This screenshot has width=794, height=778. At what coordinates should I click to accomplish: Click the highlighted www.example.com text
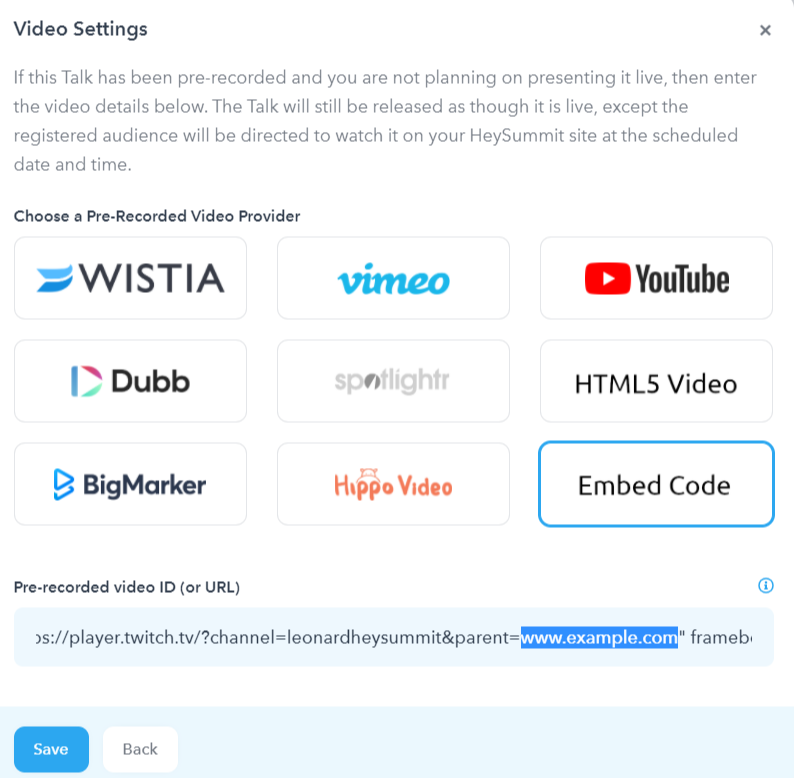click(599, 637)
